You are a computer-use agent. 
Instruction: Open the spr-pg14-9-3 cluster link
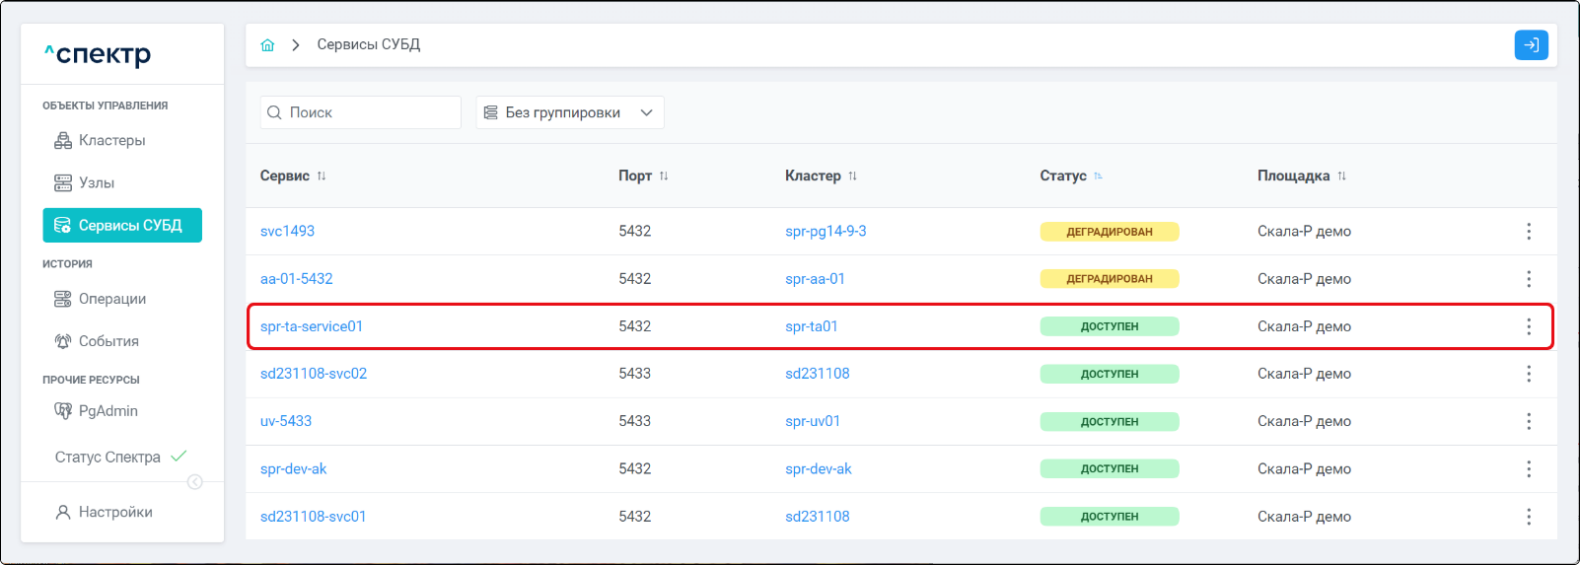coord(825,231)
